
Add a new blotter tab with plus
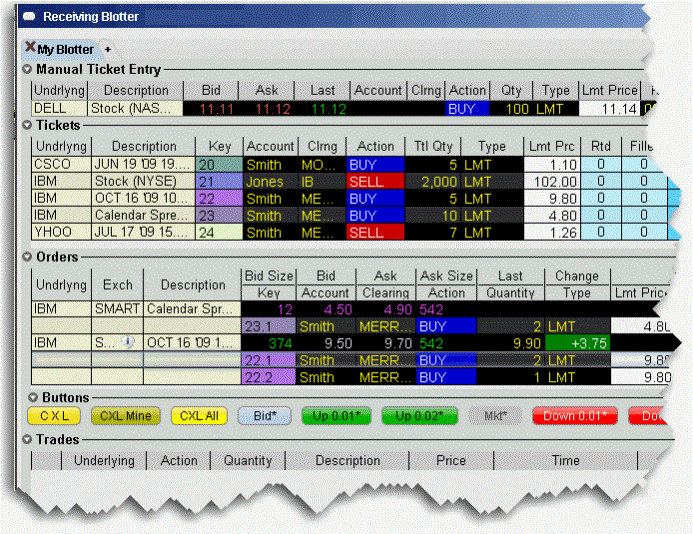click(108, 49)
